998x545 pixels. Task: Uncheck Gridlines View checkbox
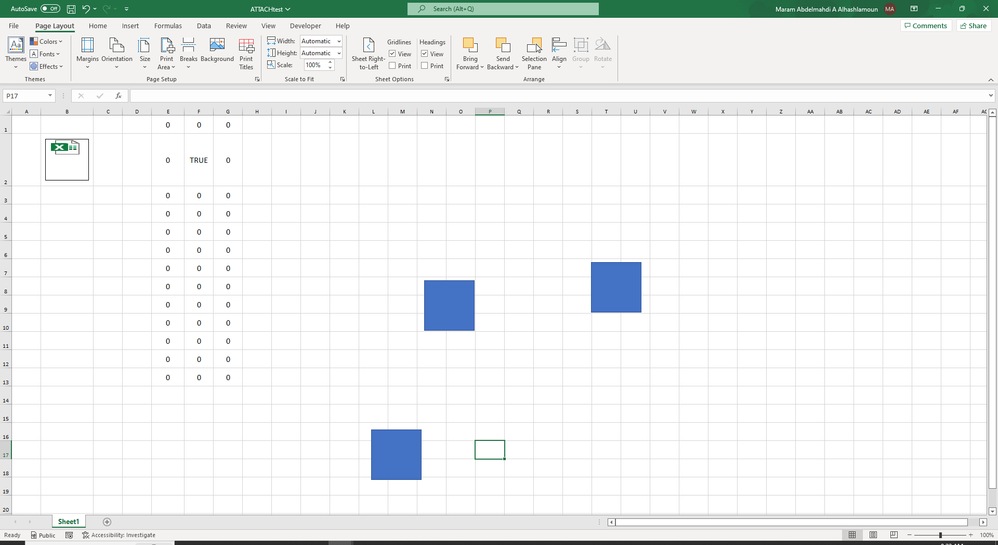pos(392,53)
